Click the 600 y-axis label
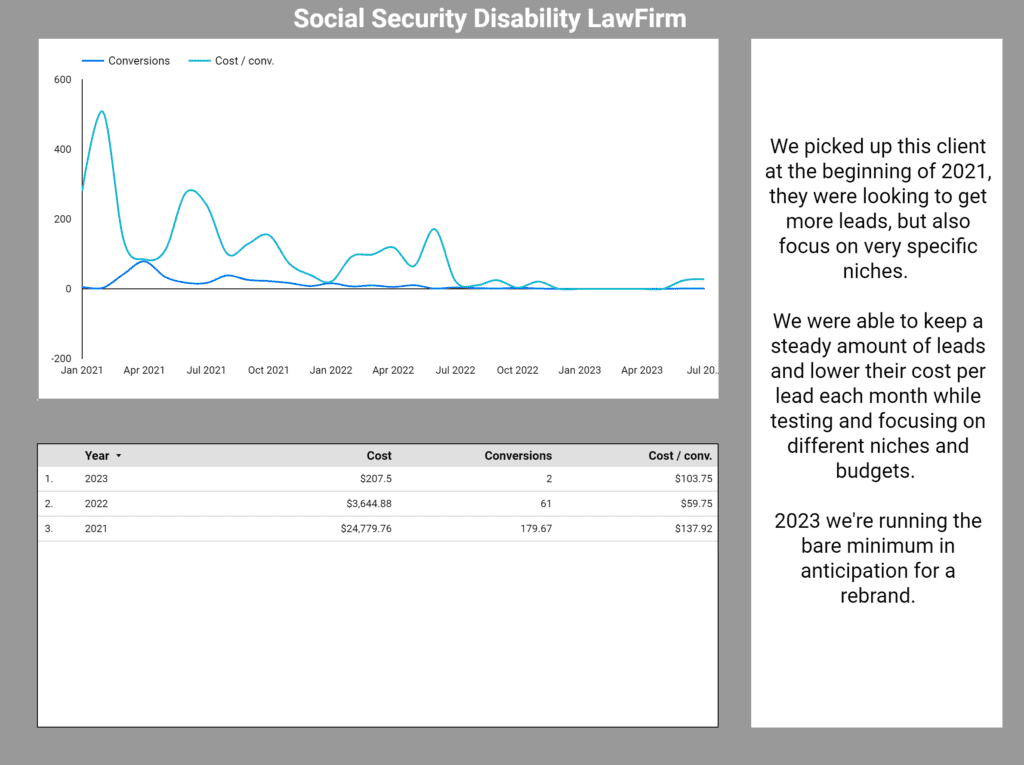The image size is (1024, 765). click(x=62, y=80)
